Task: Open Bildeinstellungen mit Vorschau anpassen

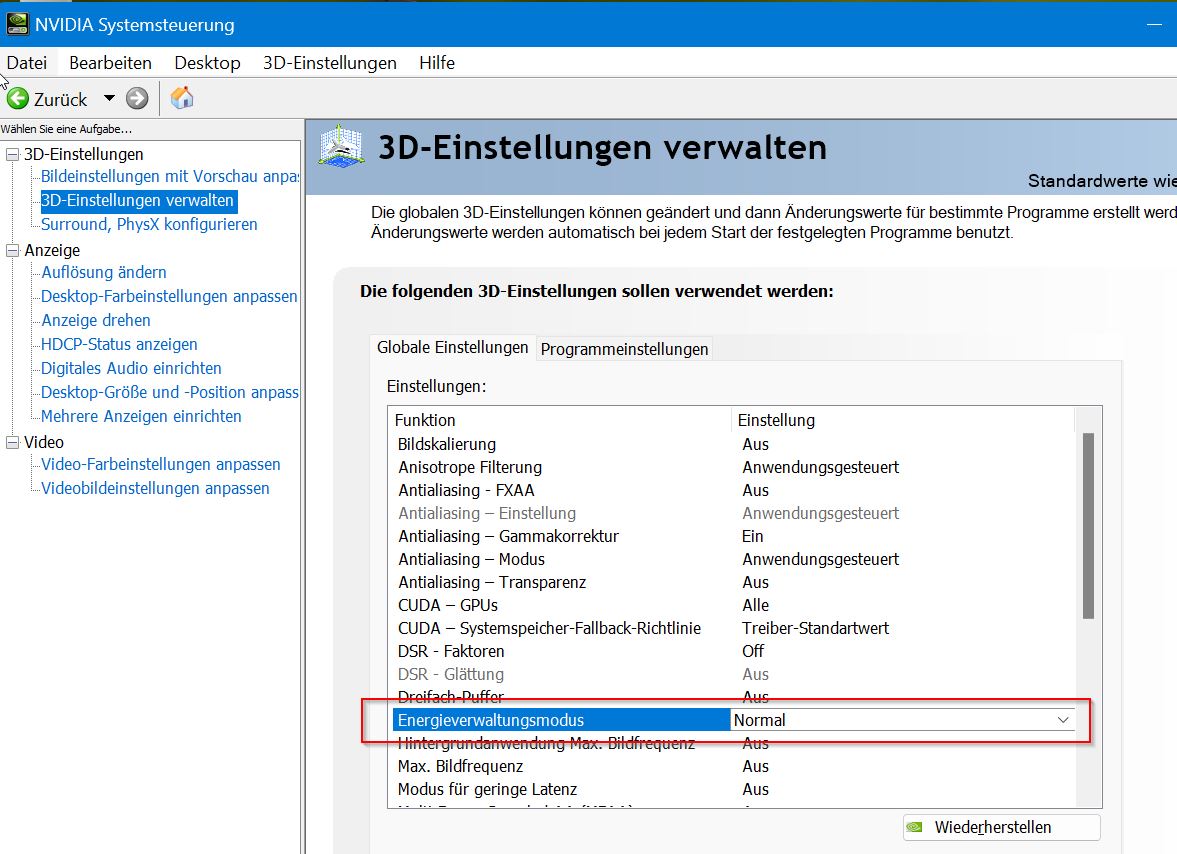Action: point(170,176)
